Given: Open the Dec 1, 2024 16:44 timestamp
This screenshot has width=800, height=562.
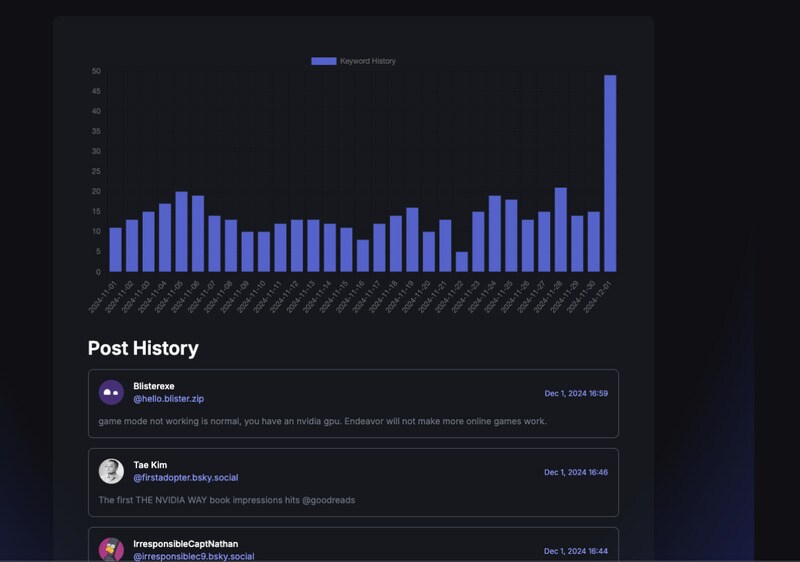Looking at the screenshot, I should point(576,551).
